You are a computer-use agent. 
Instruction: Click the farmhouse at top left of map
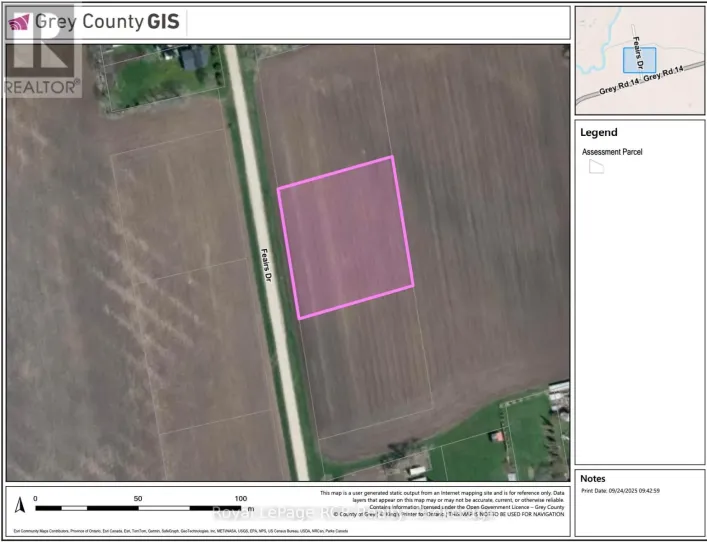(191, 62)
